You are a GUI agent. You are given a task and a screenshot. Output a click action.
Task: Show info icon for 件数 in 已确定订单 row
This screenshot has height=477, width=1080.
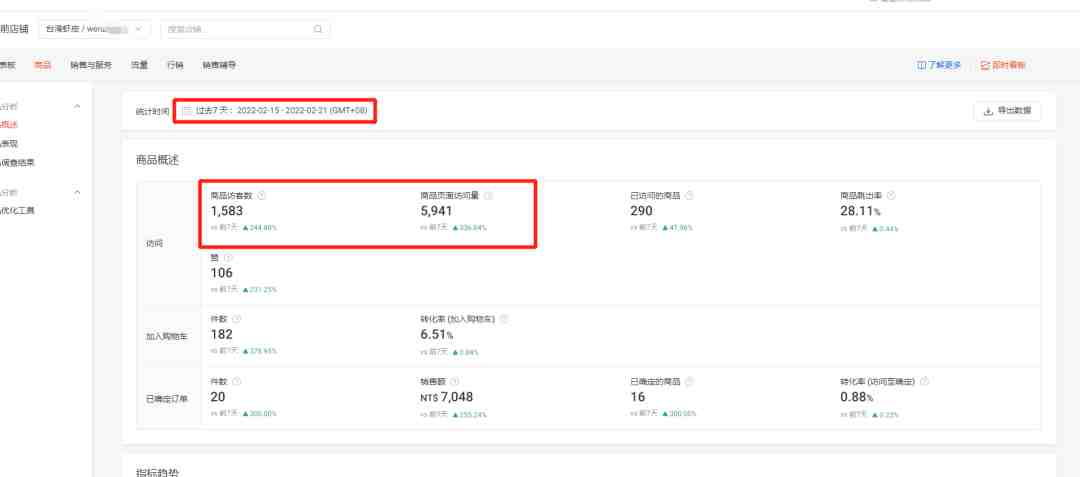[237, 381]
